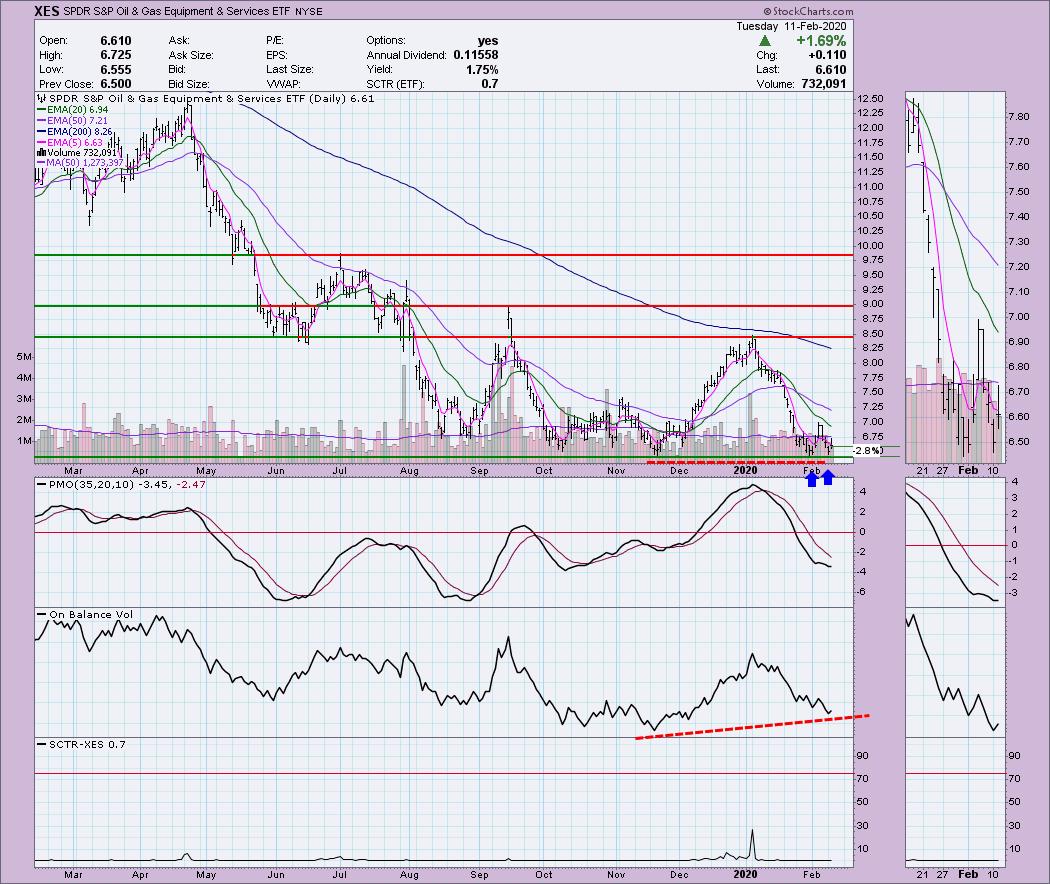Click the Prev Close value 6.500

(115, 84)
